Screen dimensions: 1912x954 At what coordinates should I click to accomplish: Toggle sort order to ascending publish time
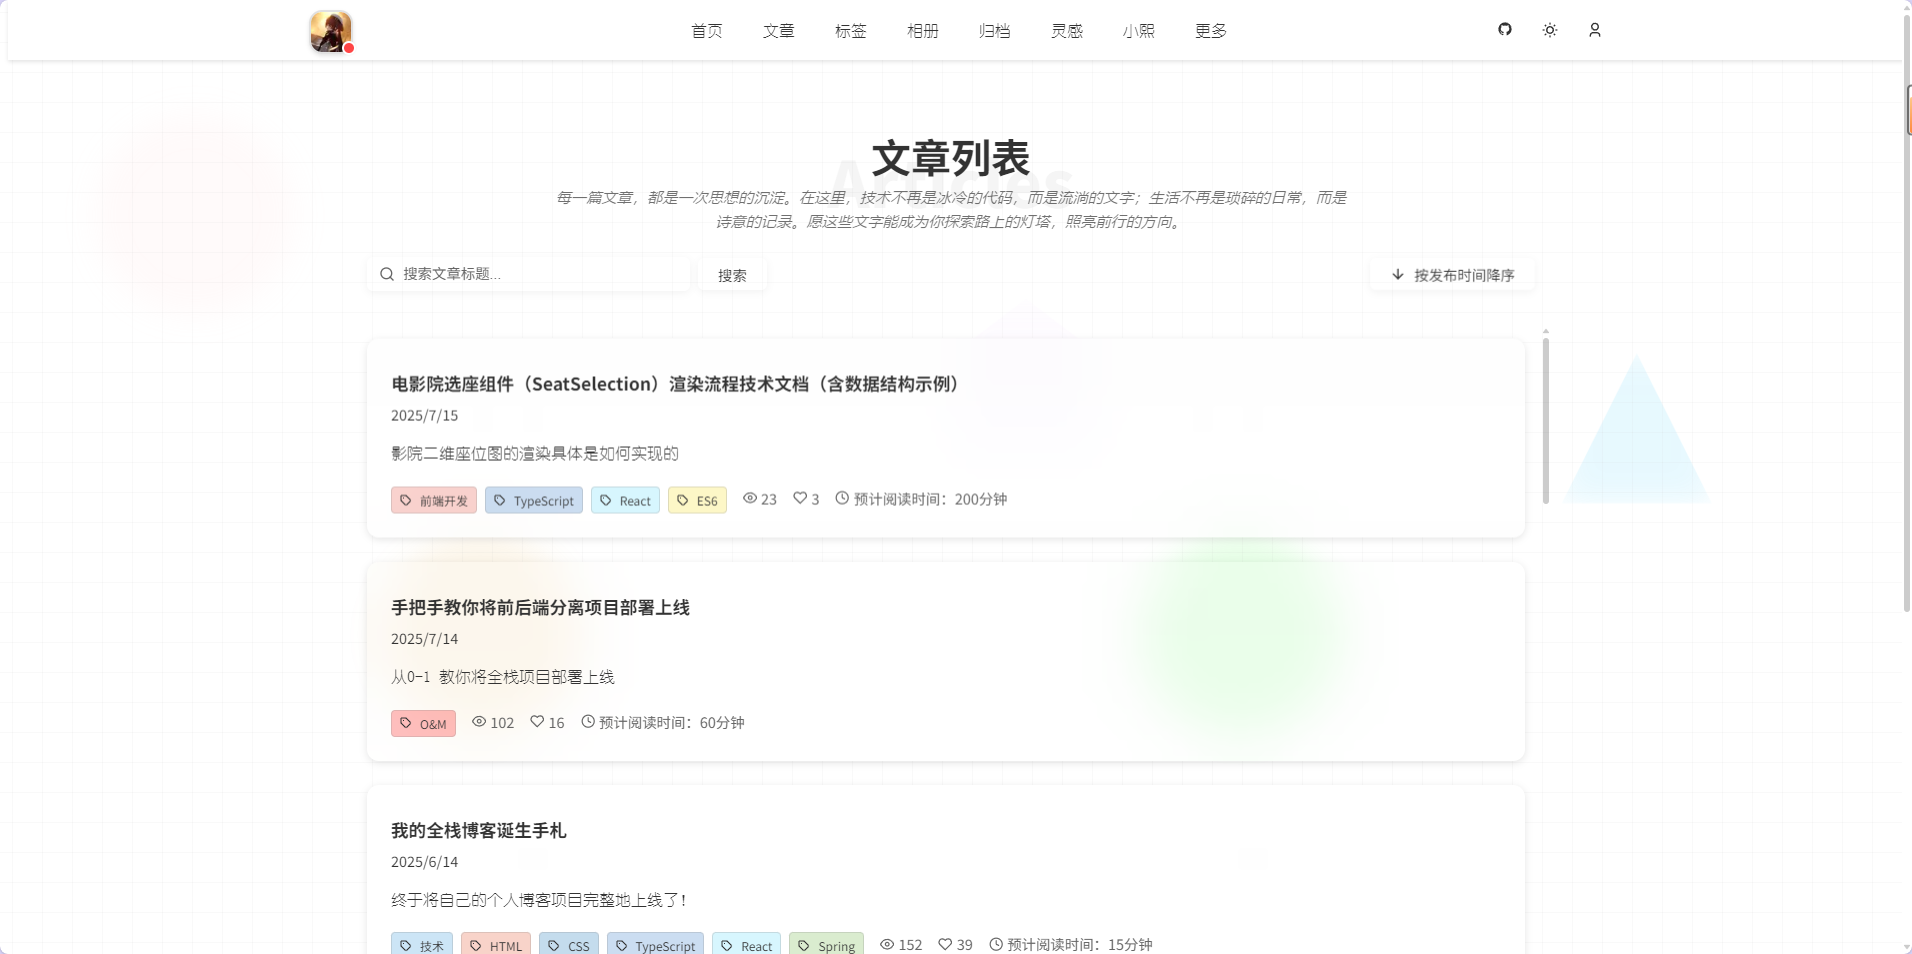1451,275
